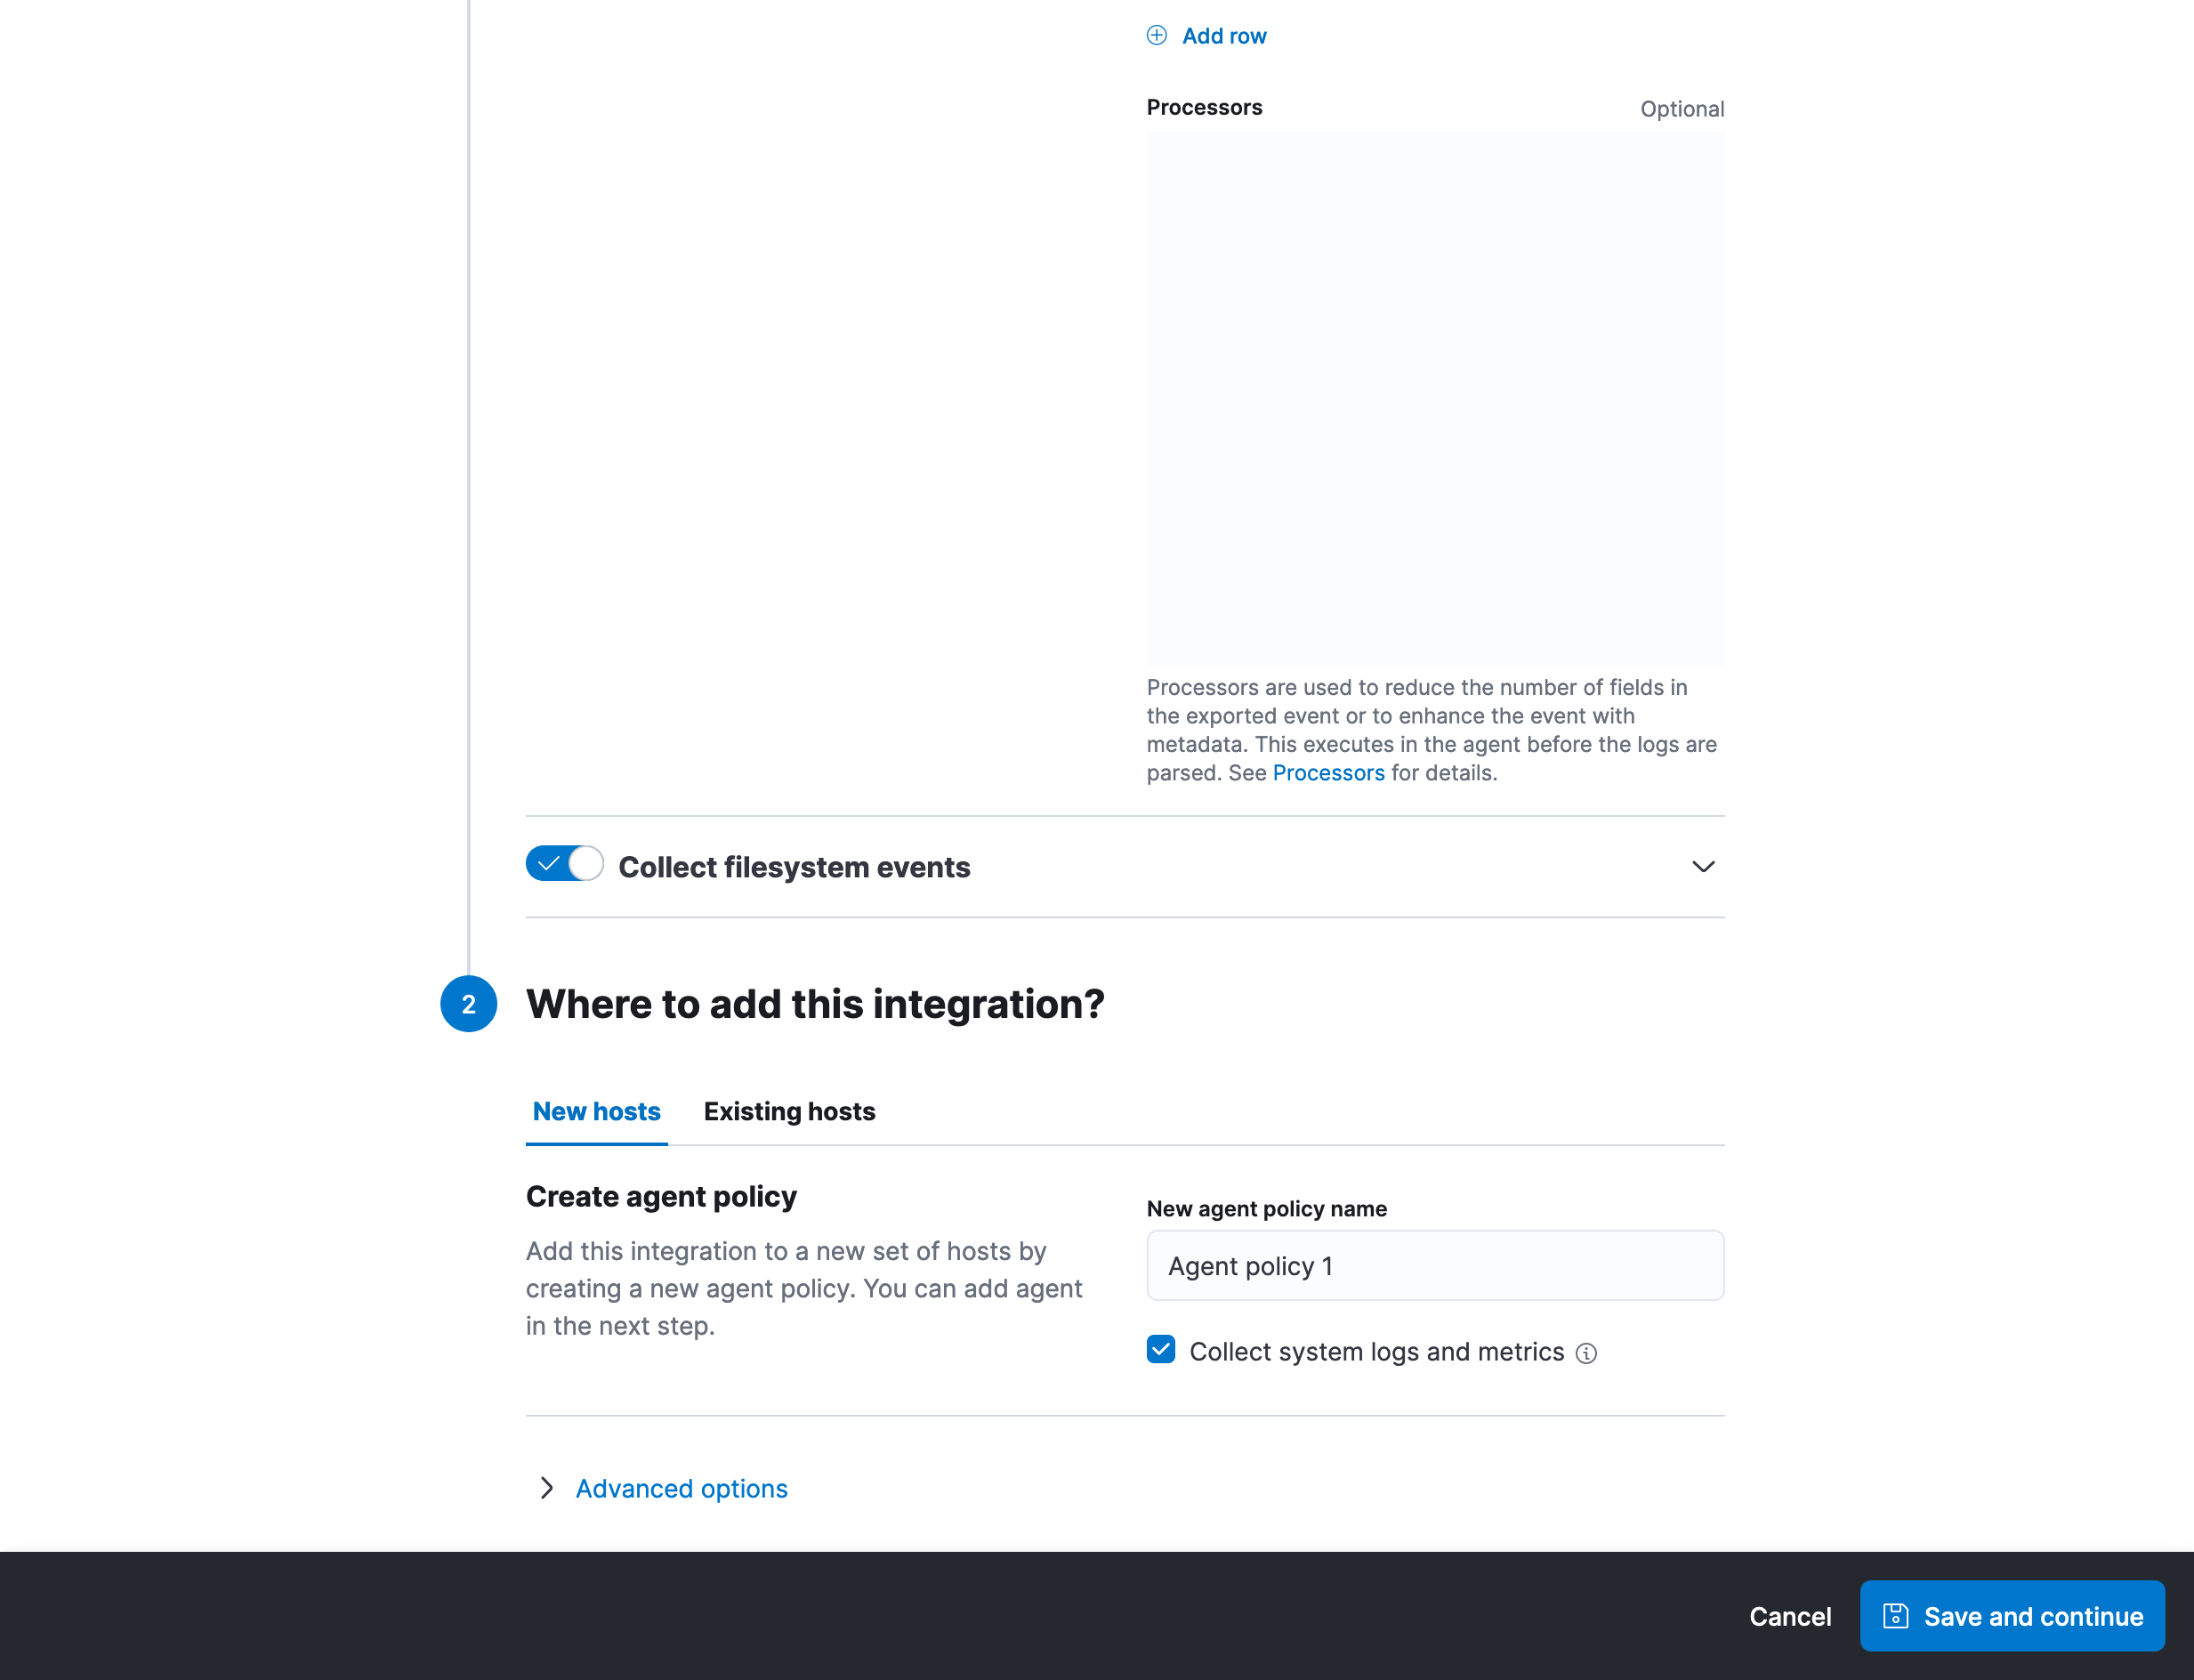The image size is (2194, 1680).
Task: Click the Add row link text
Action: 1223,36
